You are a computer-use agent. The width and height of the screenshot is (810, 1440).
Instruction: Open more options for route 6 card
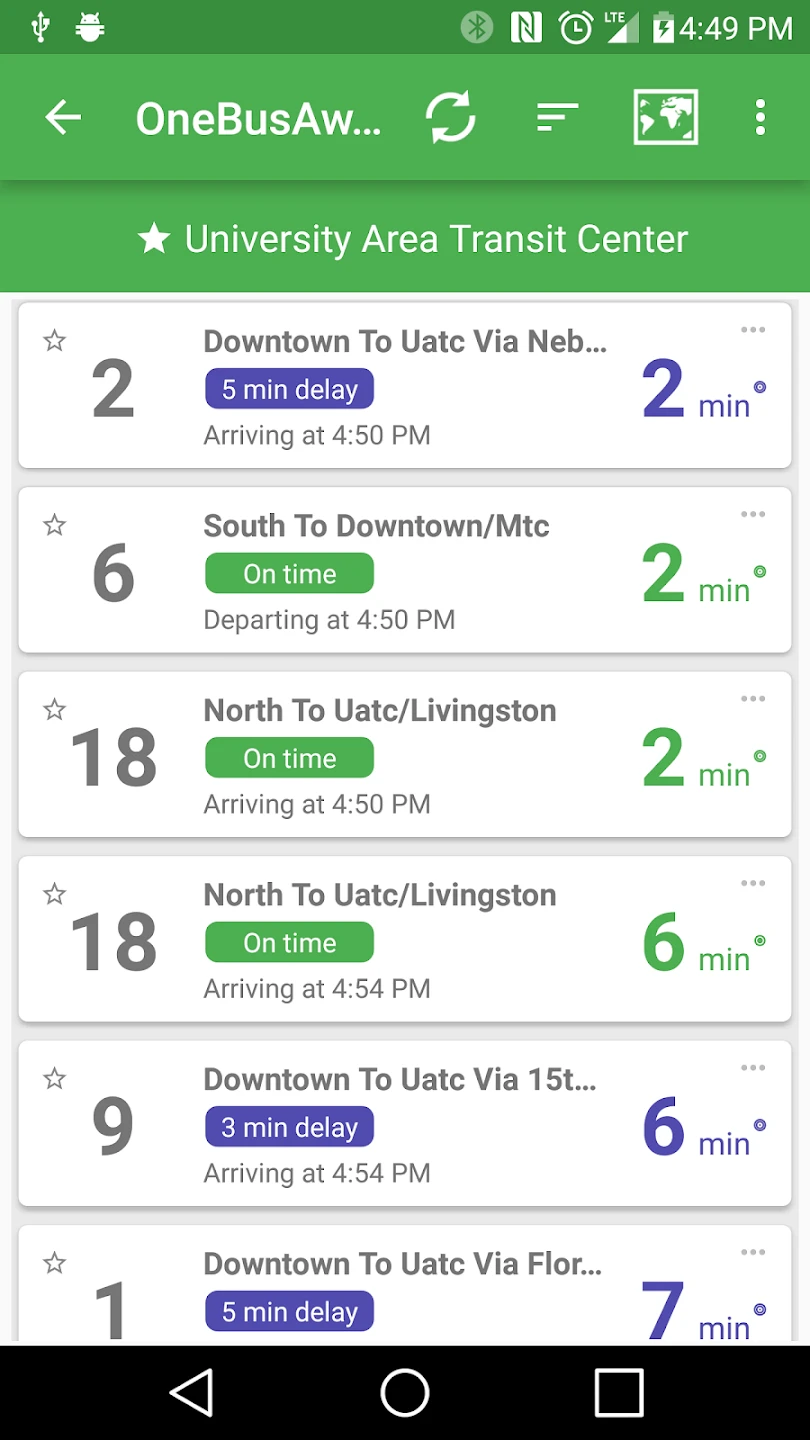click(753, 514)
